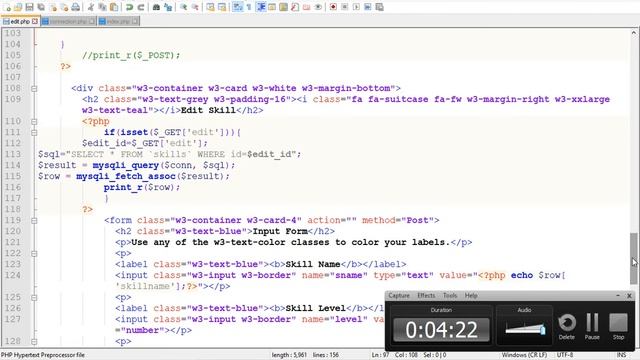The height and width of the screenshot is (360, 640).
Task: Click the 0:04:22 duration display
Action: [441, 329]
